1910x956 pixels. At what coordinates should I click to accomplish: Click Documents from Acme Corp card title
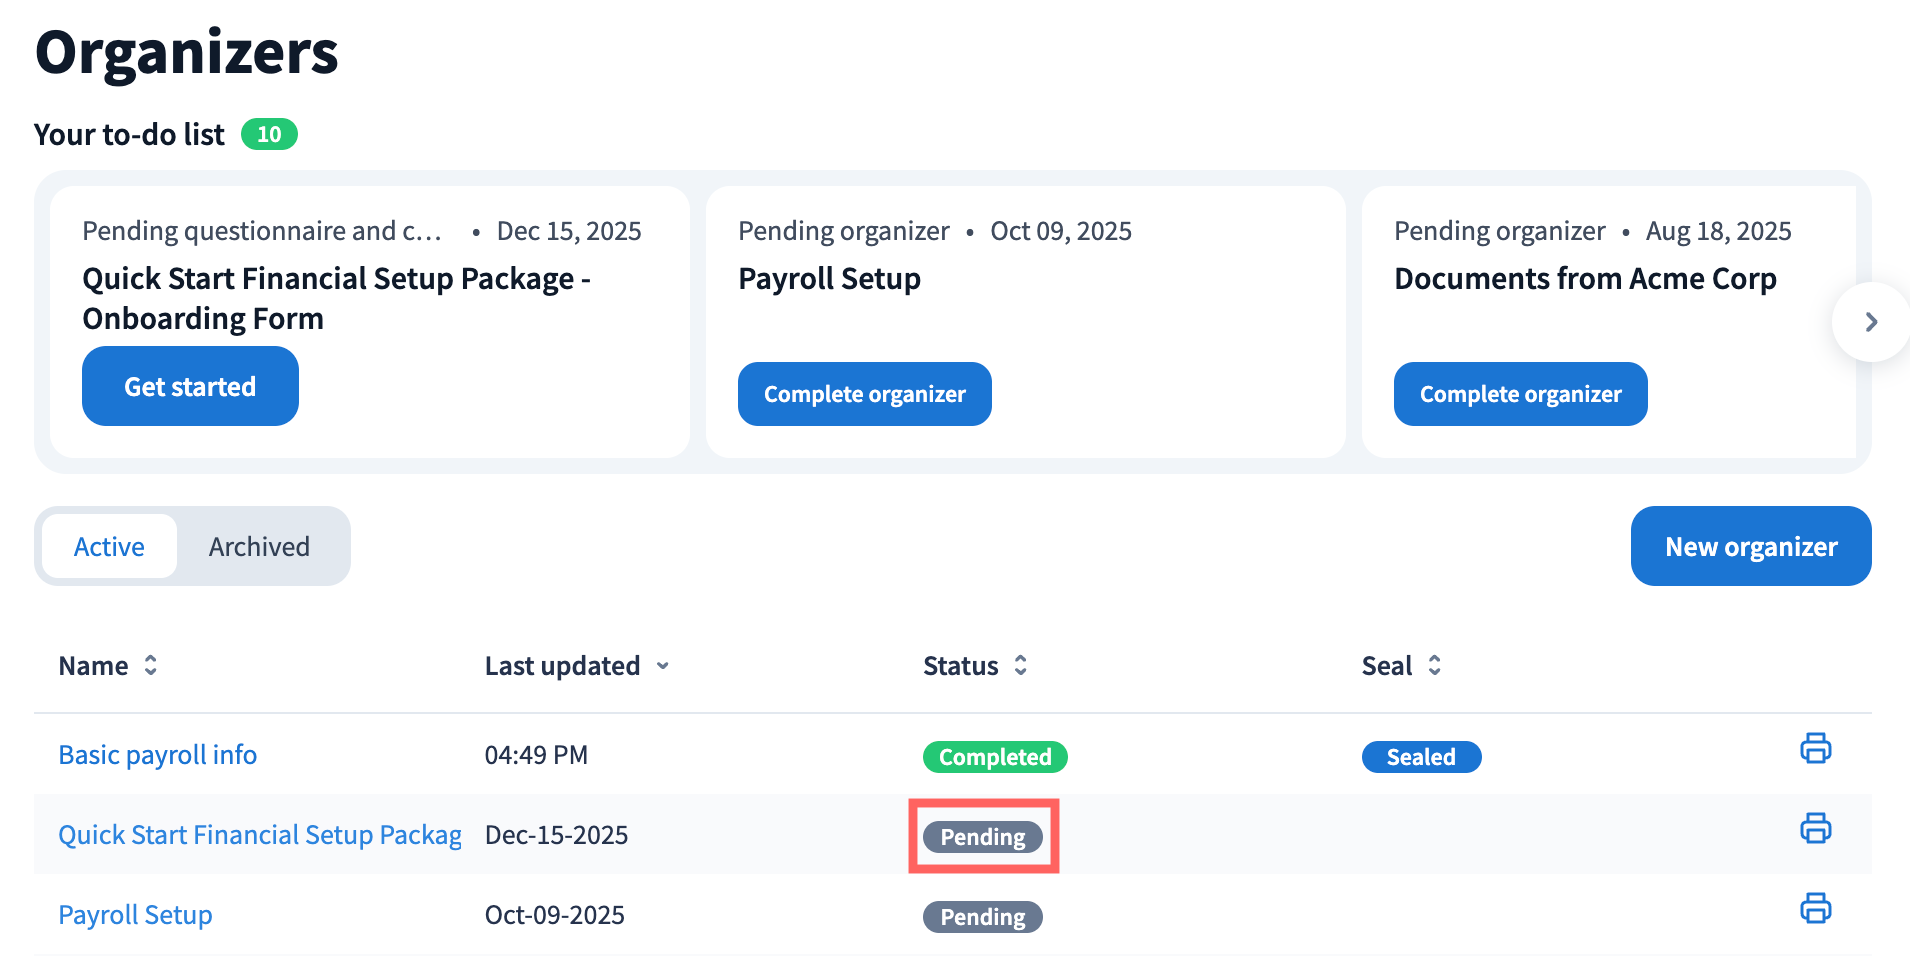click(x=1585, y=279)
